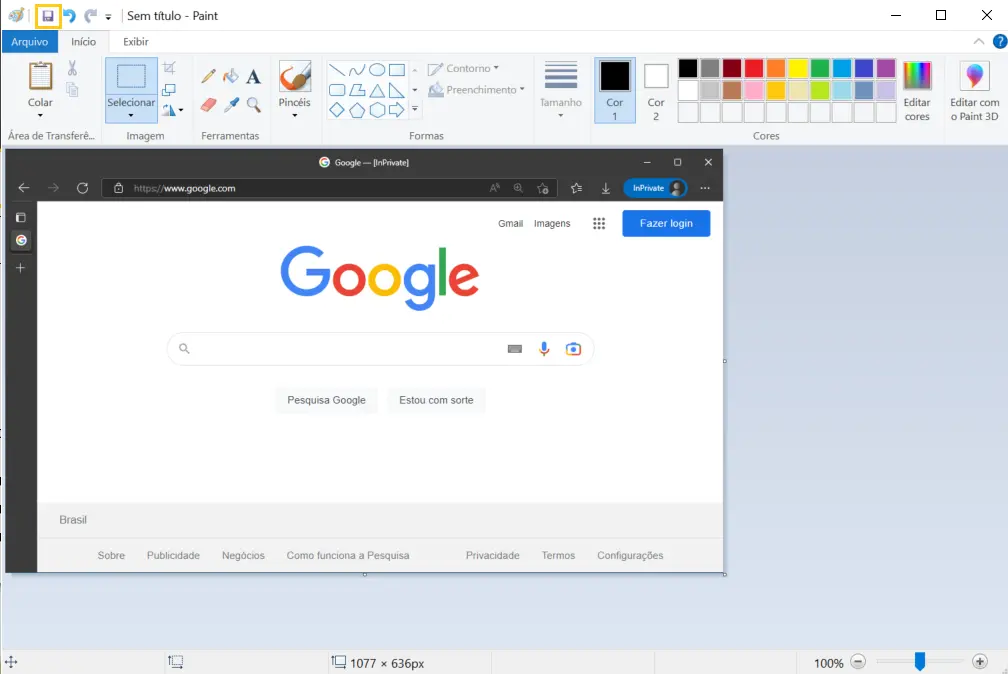Click Pesquisa Google button in canvas
The image size is (1008, 674).
[x=327, y=400]
